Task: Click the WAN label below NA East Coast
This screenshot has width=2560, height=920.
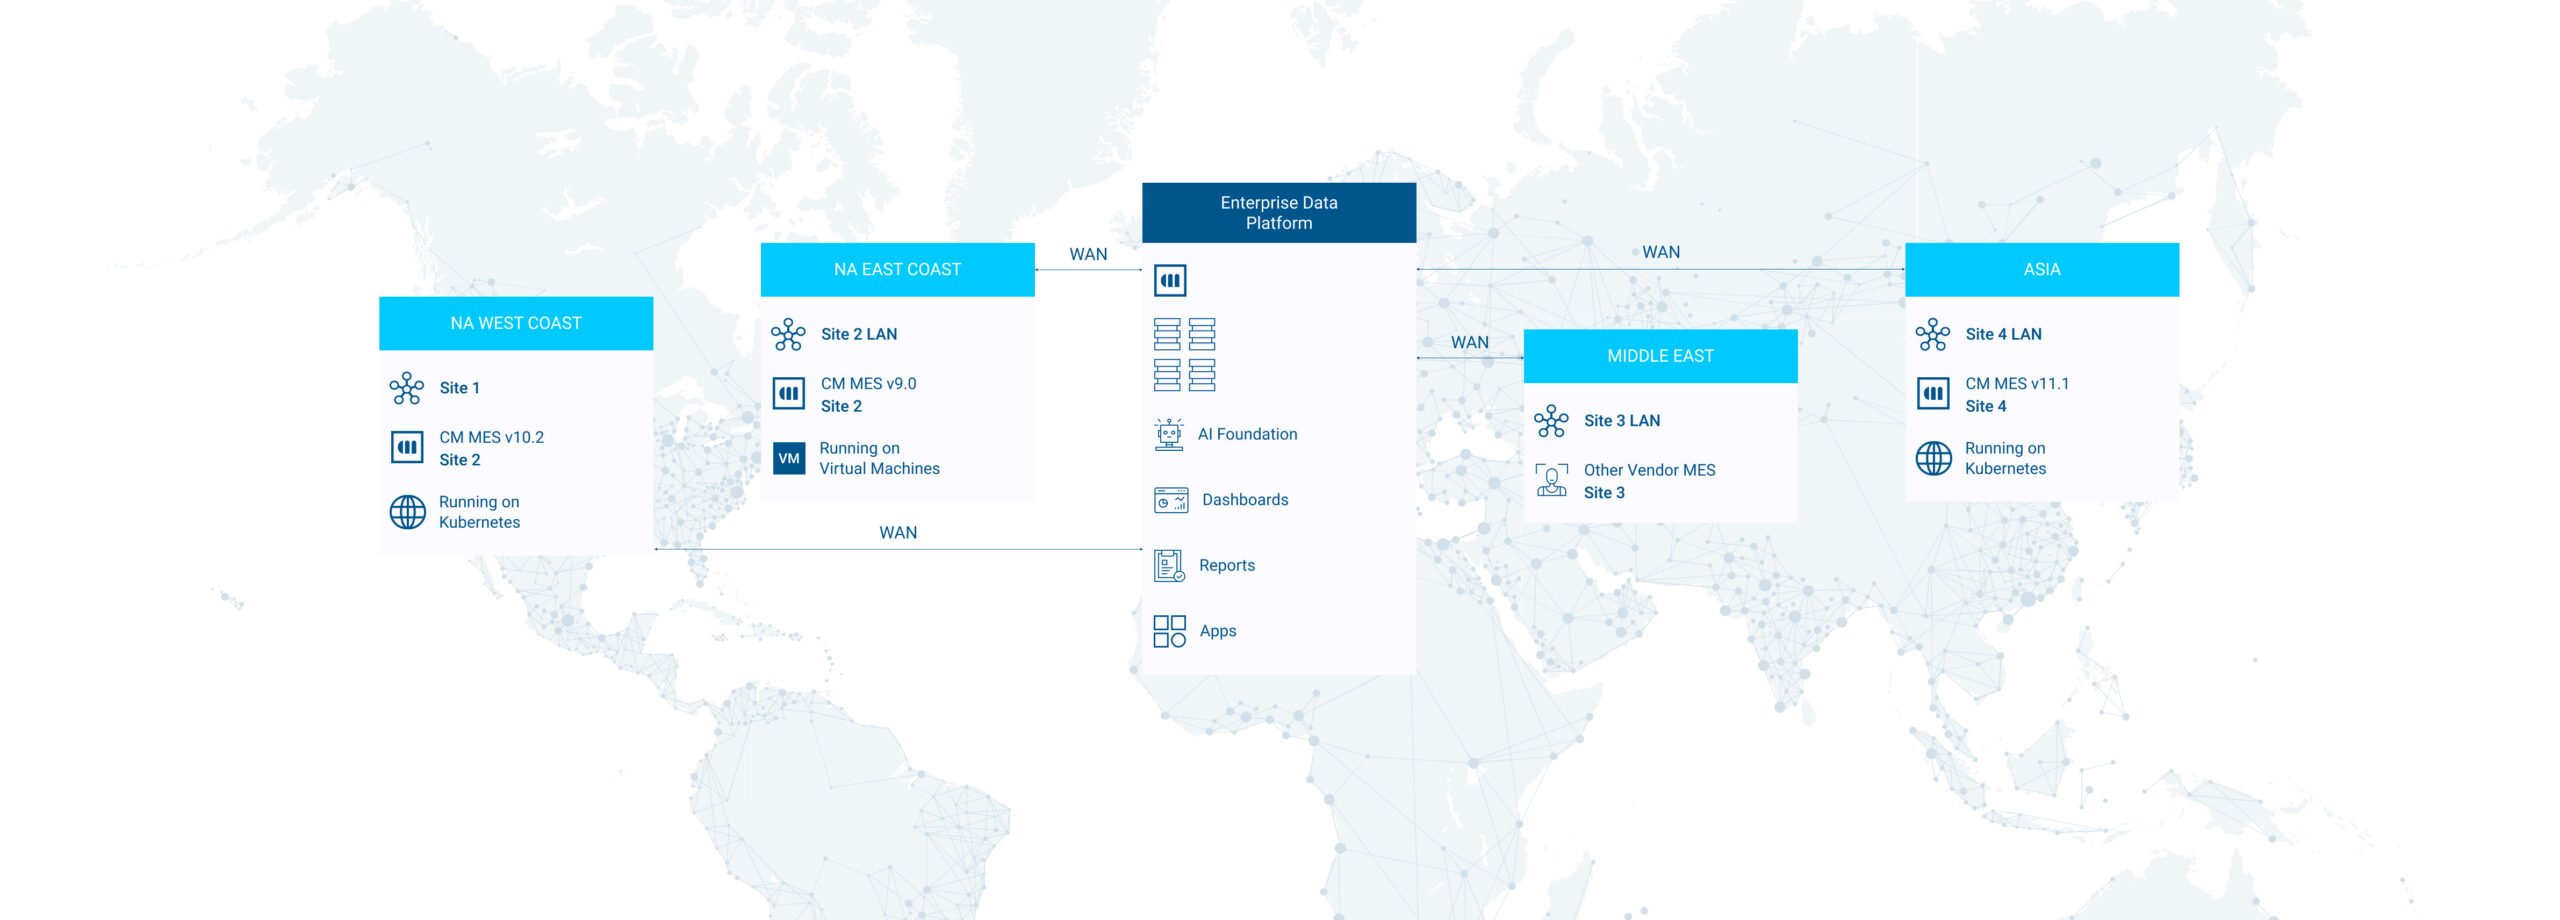Action: [x=897, y=533]
